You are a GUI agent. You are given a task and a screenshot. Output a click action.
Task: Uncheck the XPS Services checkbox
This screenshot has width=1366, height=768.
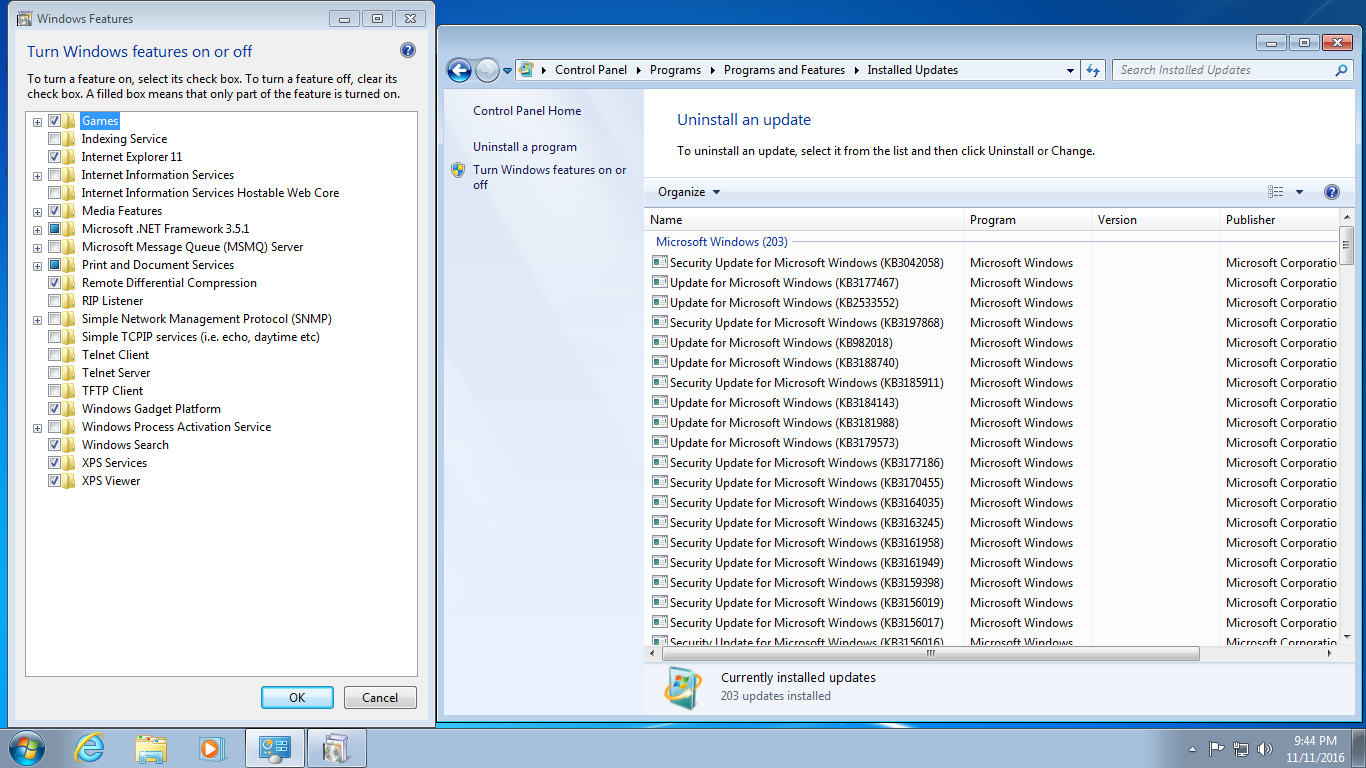point(54,463)
